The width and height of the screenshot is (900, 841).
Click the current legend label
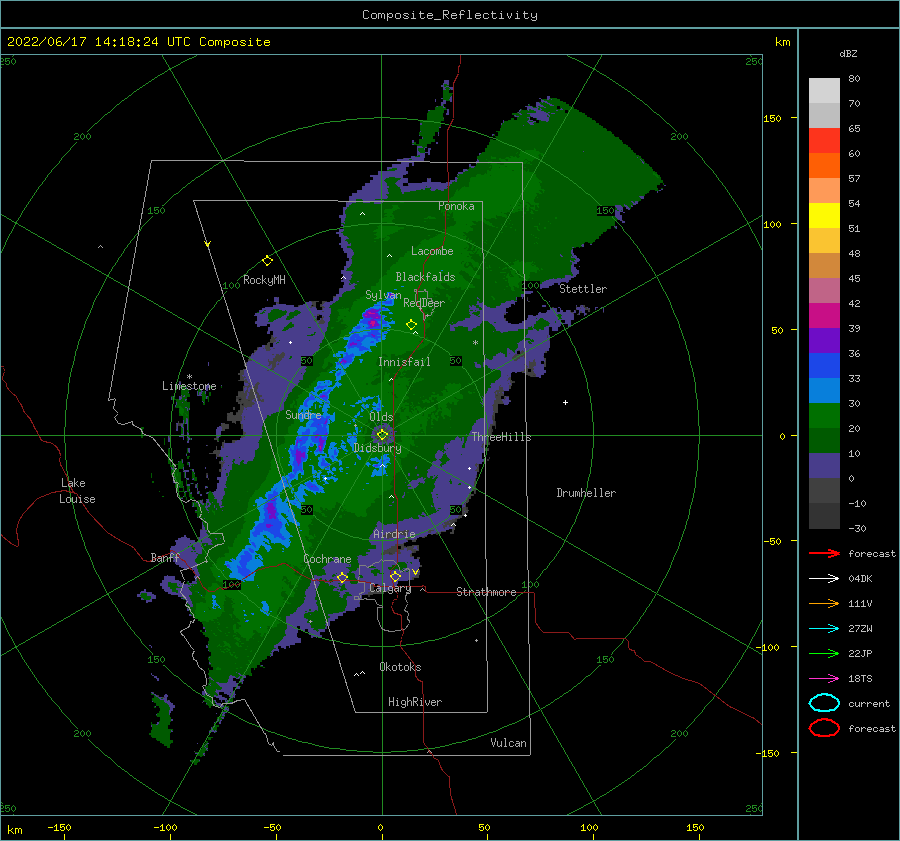(869, 703)
